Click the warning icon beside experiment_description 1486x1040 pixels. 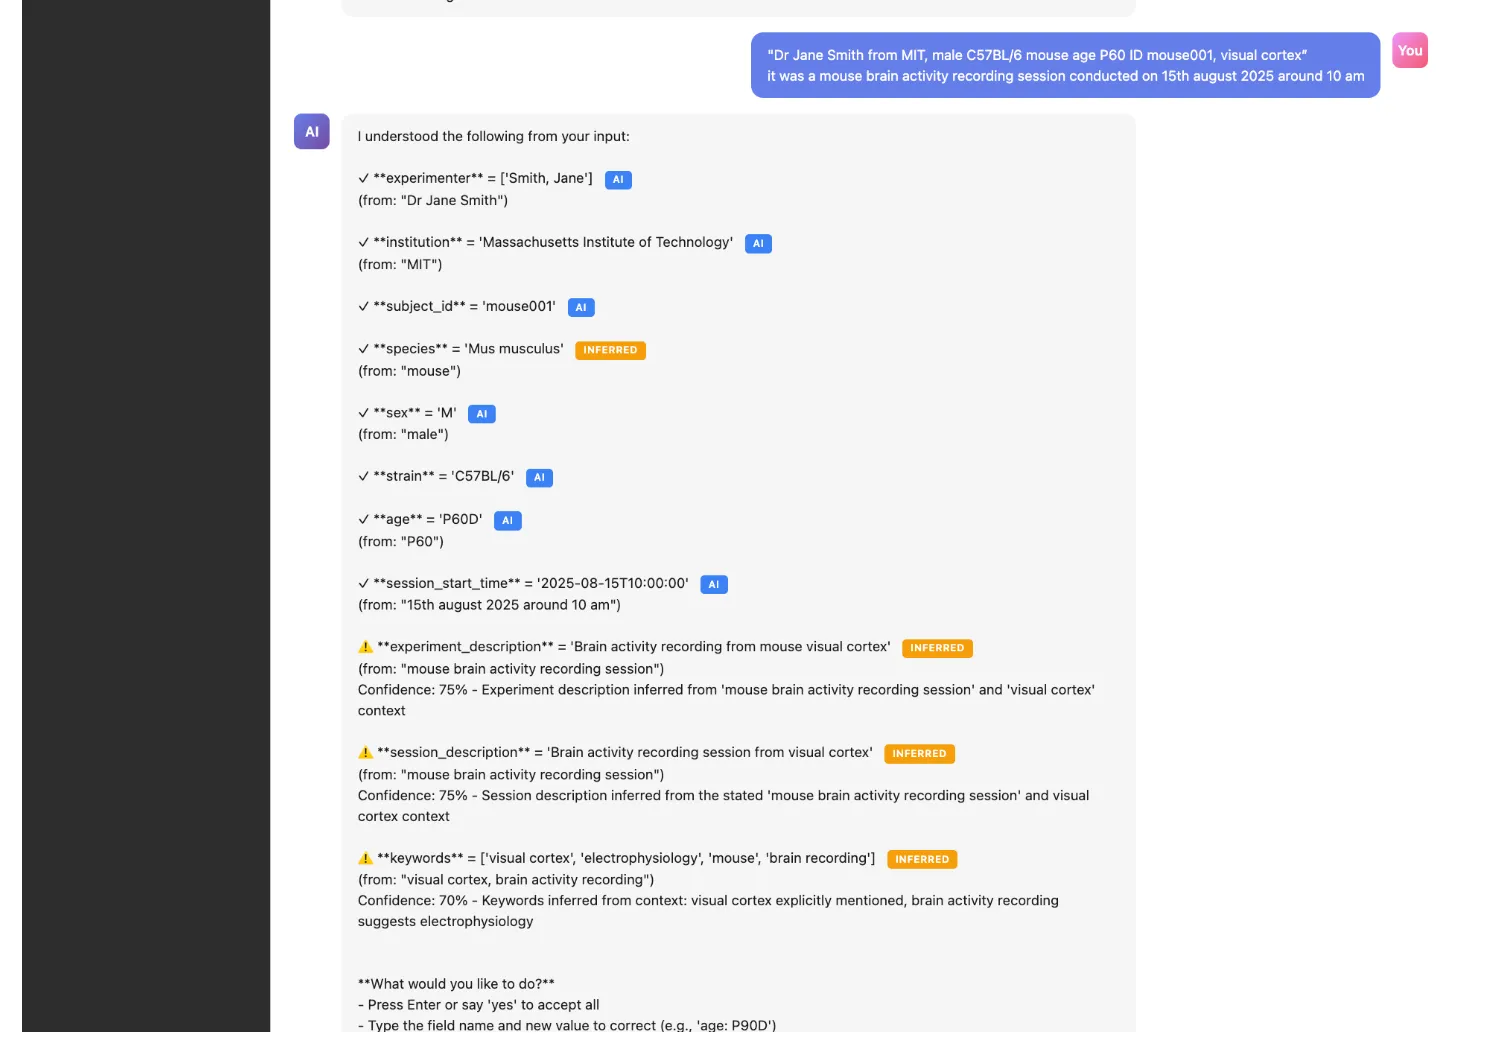point(365,647)
